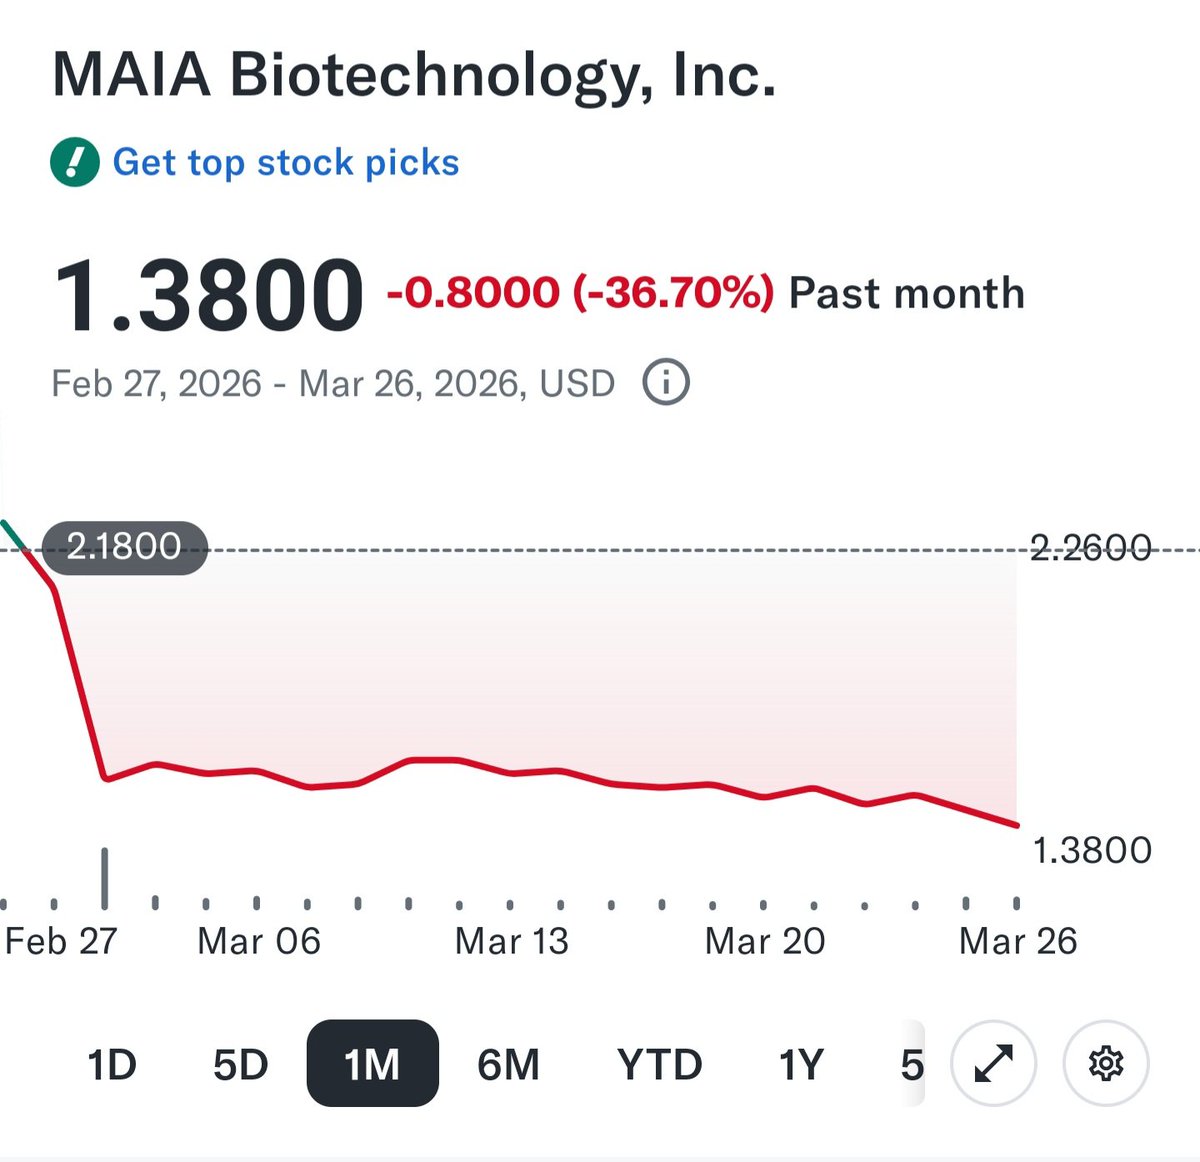Select the 1M range tab
This screenshot has height=1162, width=1200.
pyautogui.click(x=372, y=1063)
